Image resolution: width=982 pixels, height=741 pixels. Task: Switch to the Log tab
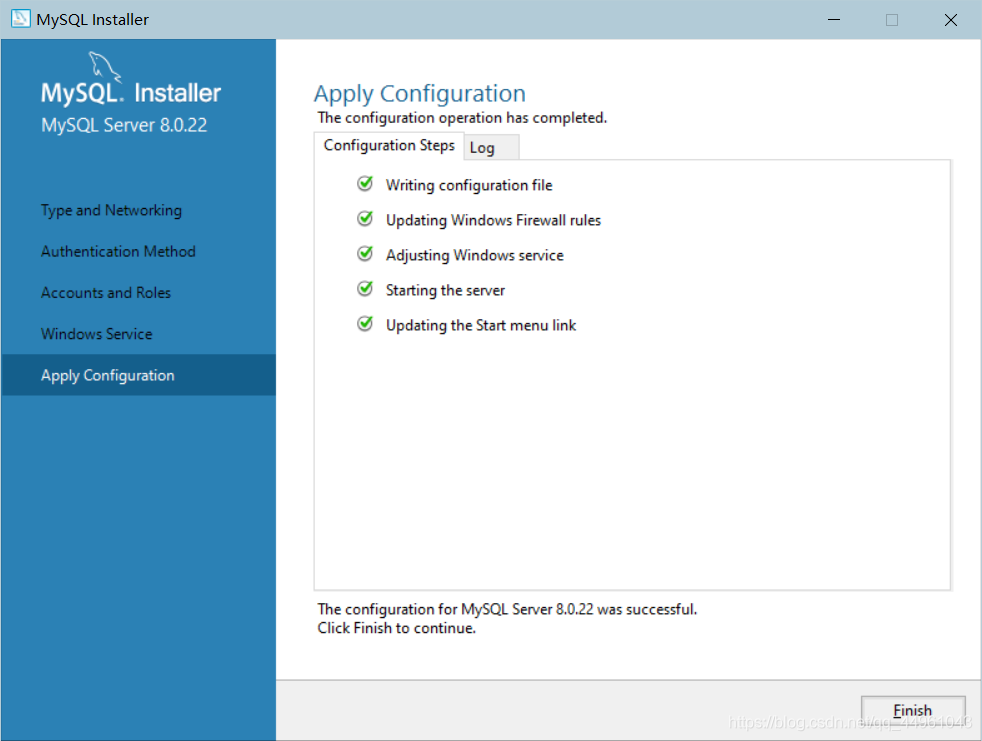[x=483, y=147]
